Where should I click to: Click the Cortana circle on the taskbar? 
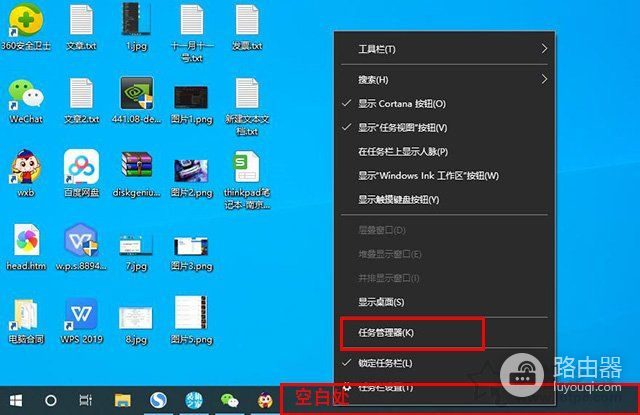point(51,400)
